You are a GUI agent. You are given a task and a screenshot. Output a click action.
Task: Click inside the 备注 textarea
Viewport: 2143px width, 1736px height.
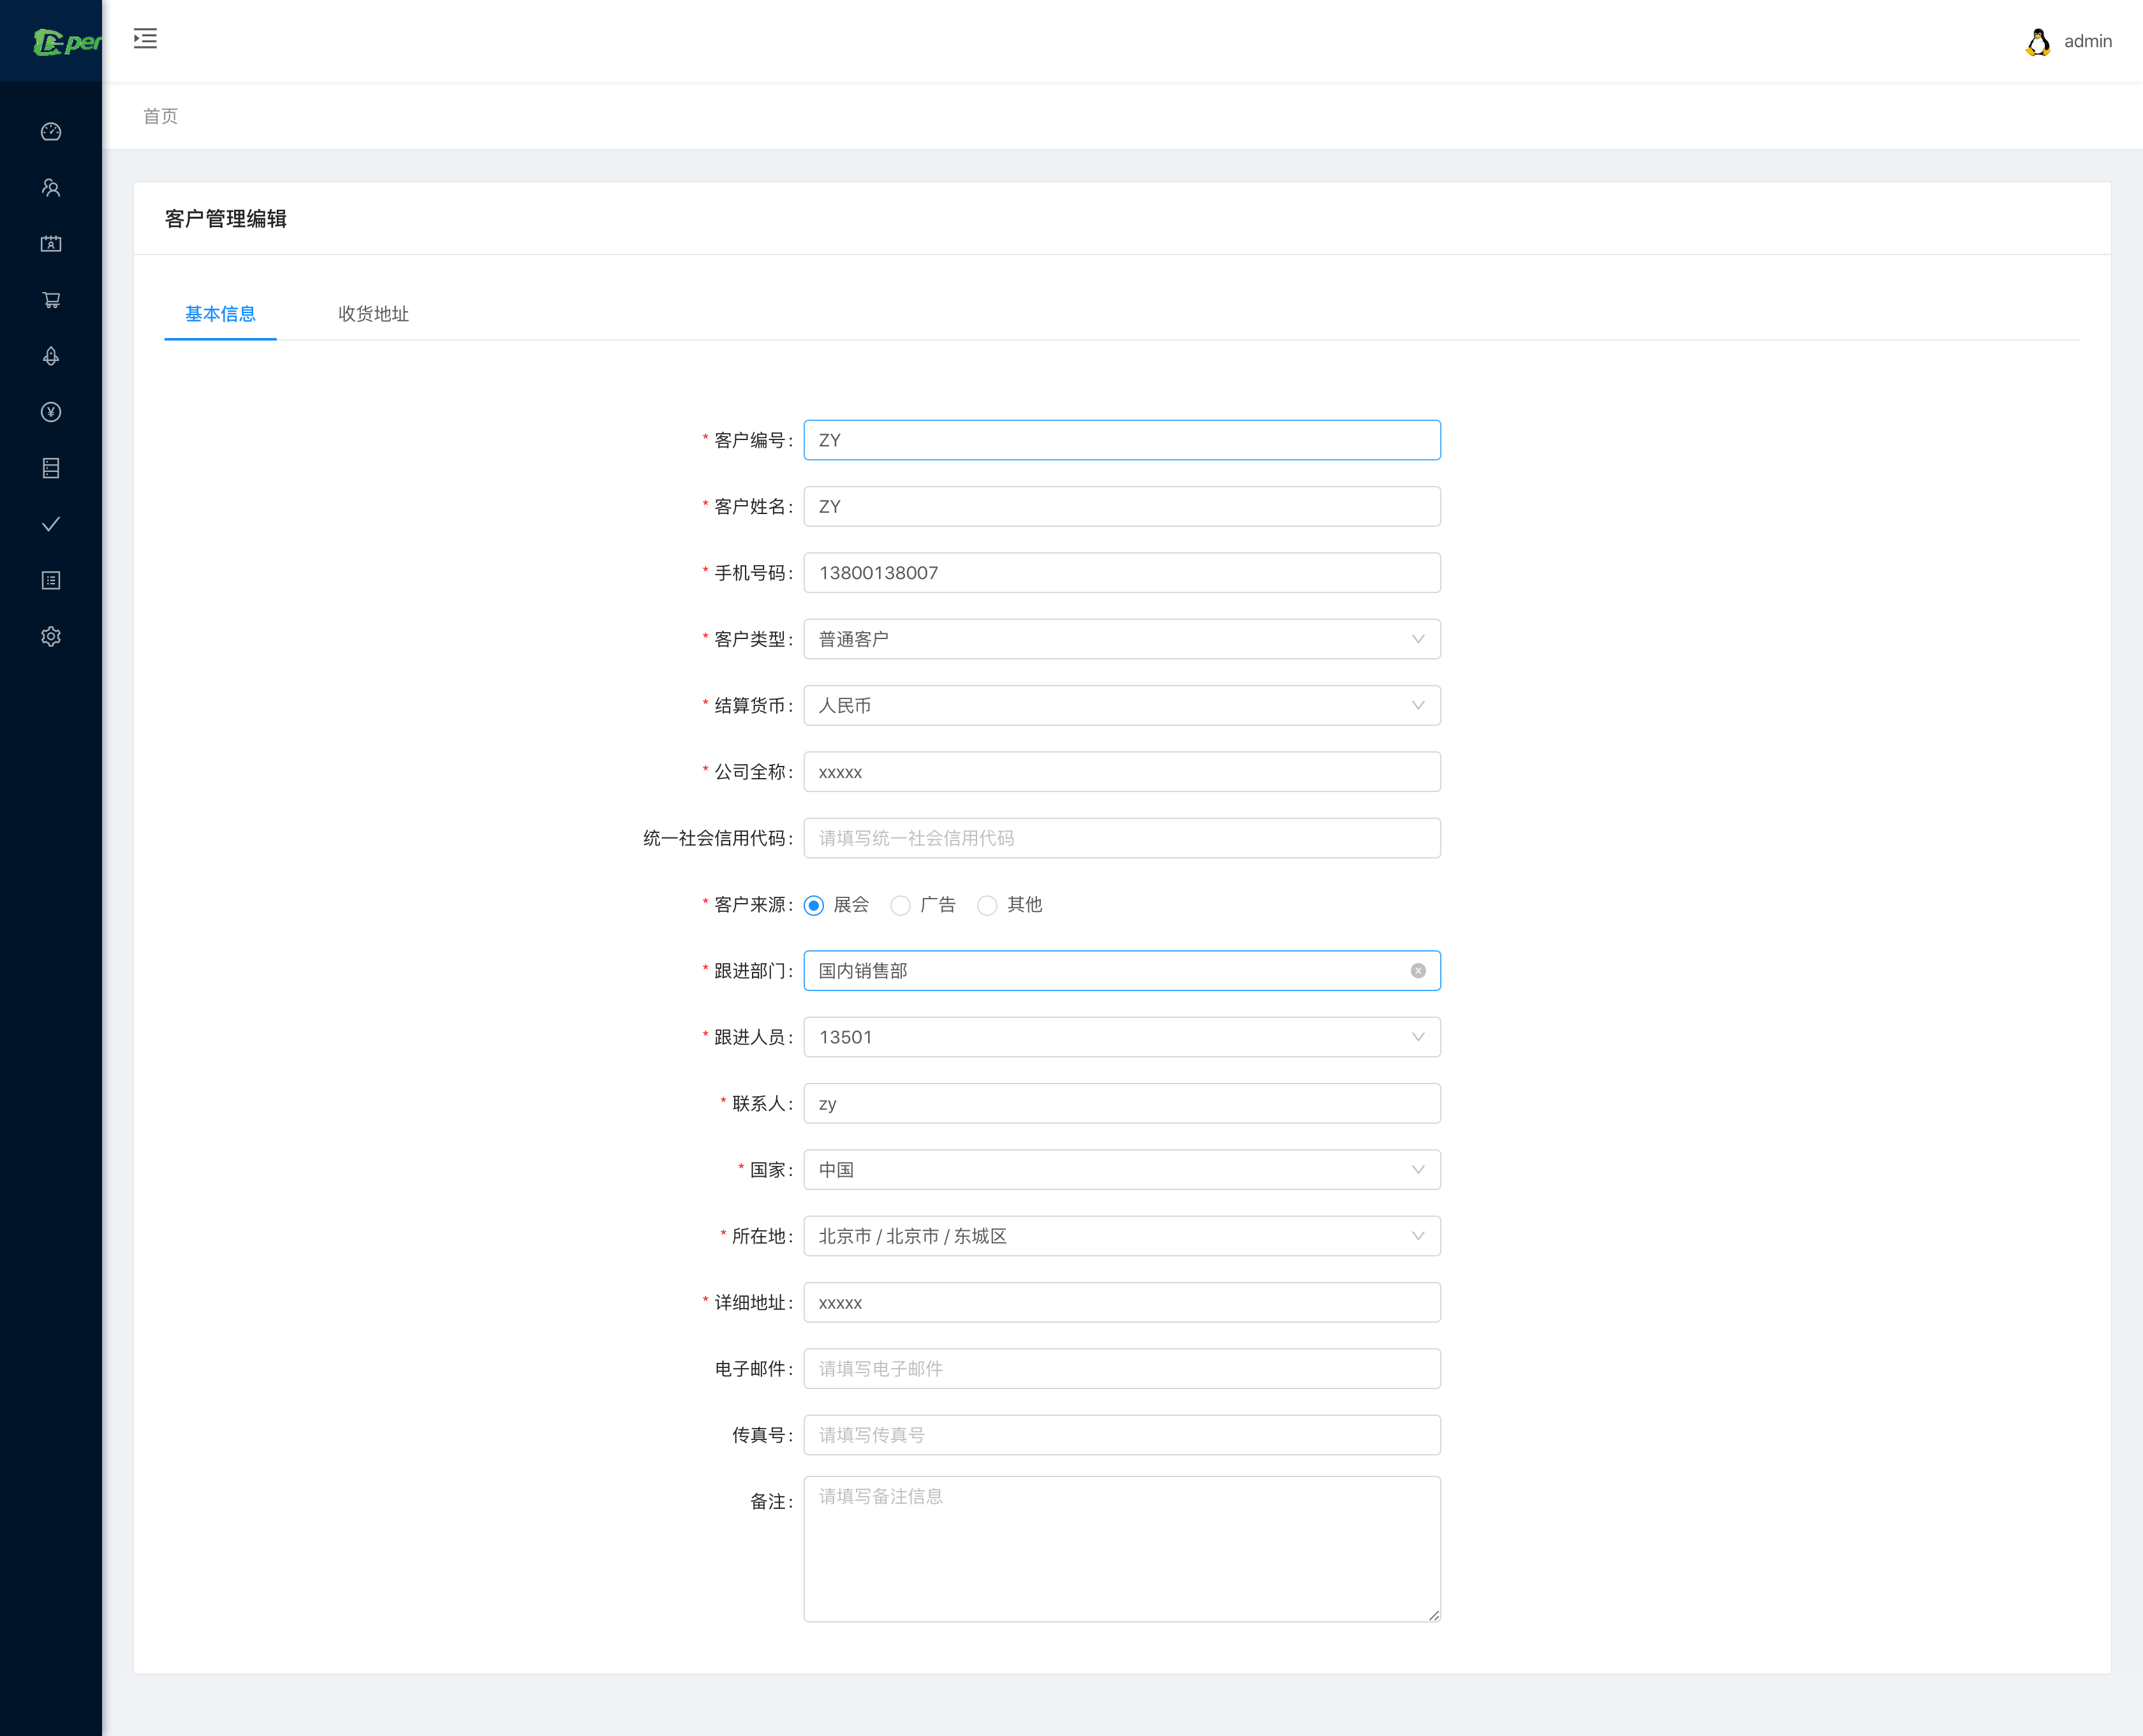tap(1122, 1549)
